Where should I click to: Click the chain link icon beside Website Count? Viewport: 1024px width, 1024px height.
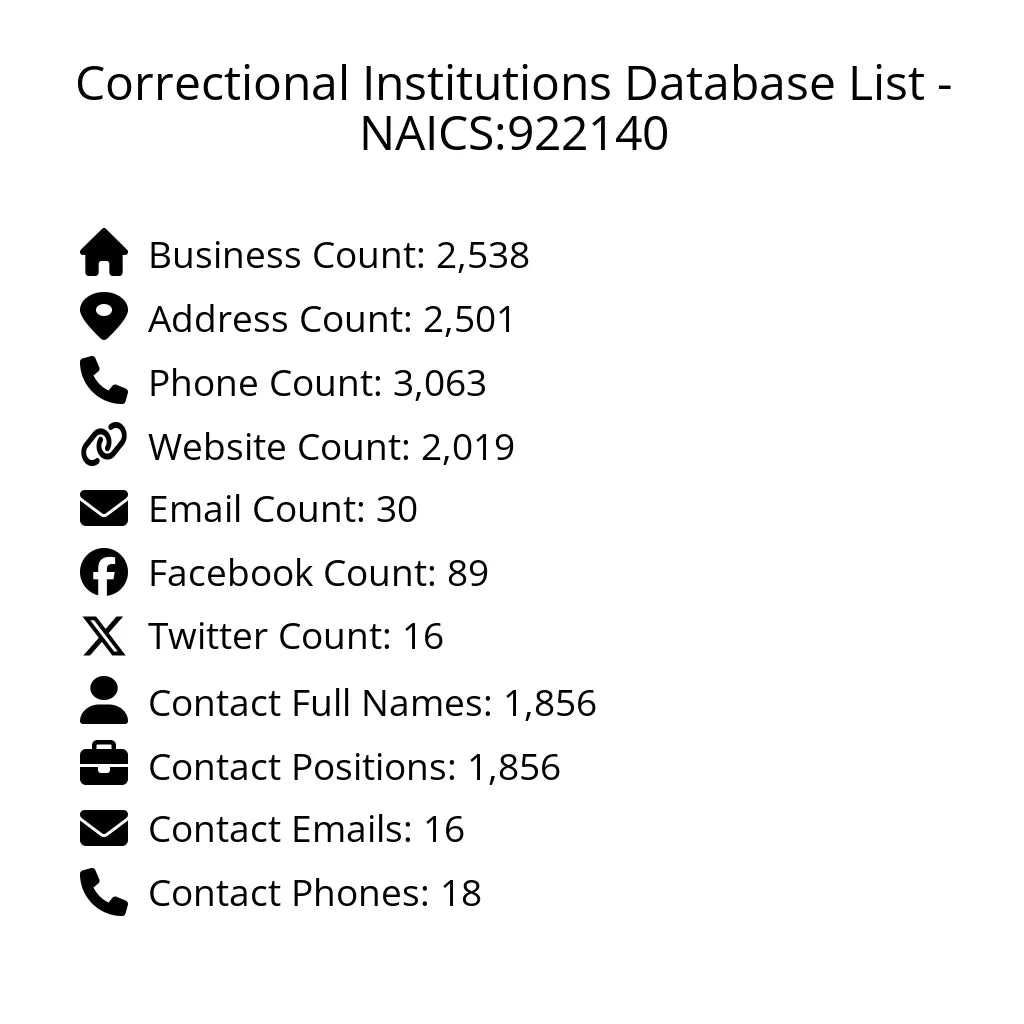click(x=104, y=445)
